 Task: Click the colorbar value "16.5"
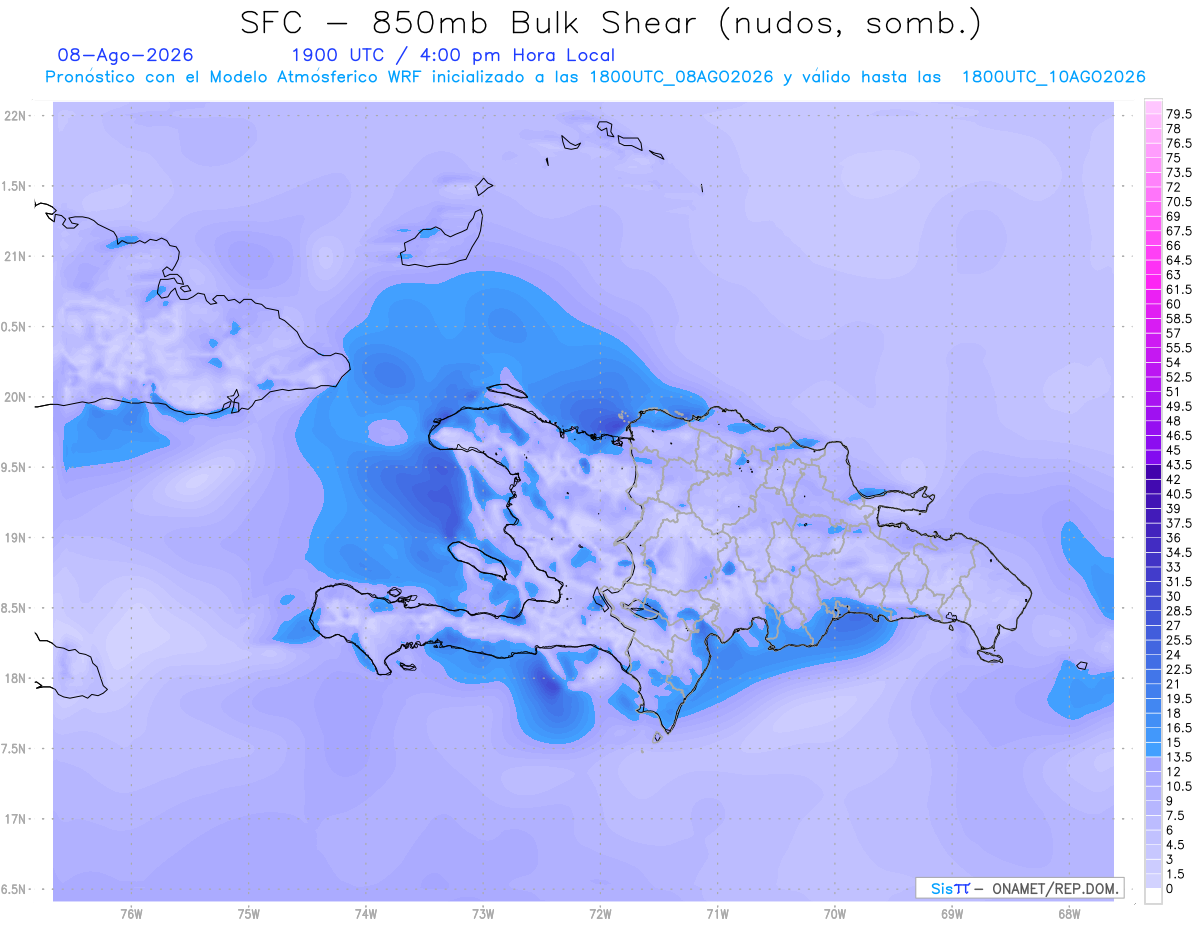pyautogui.click(x=1179, y=726)
